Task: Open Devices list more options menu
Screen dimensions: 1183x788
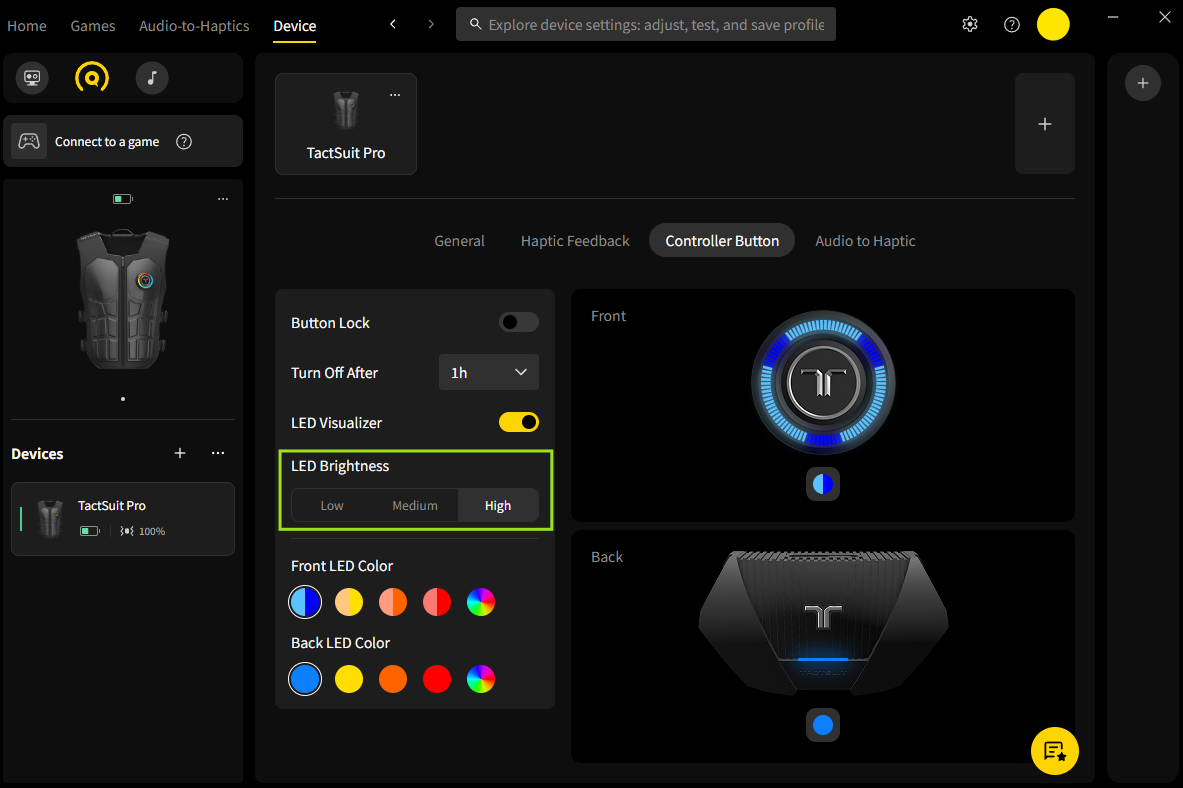Action: click(218, 453)
